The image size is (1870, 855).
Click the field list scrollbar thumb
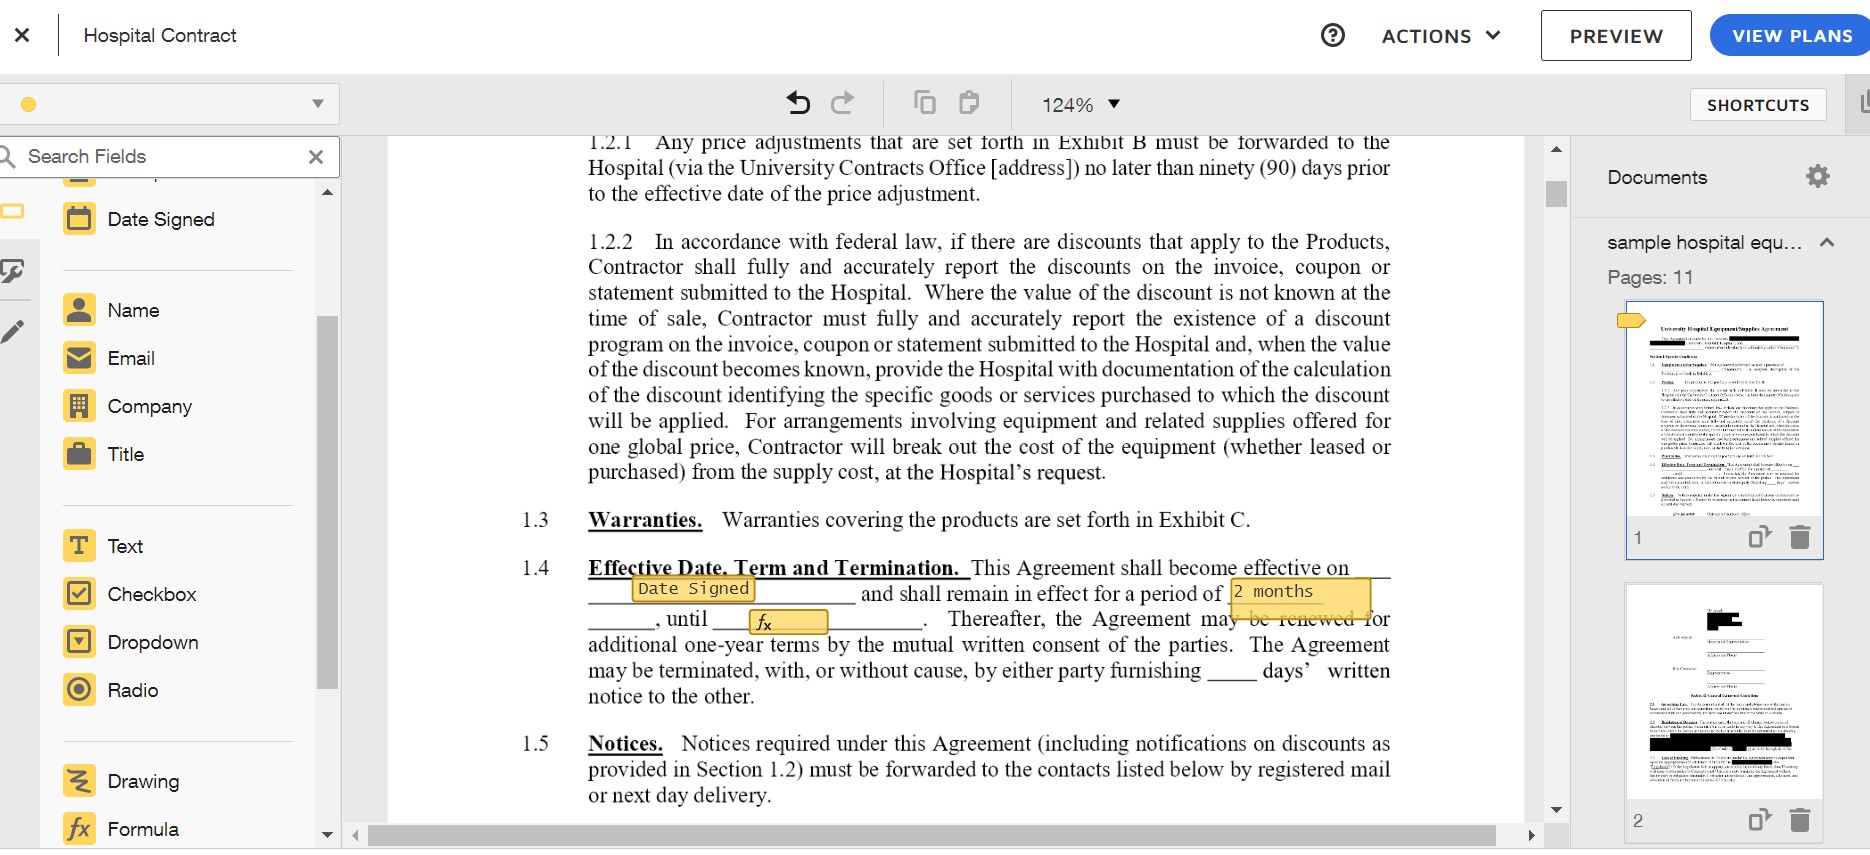pos(327,502)
